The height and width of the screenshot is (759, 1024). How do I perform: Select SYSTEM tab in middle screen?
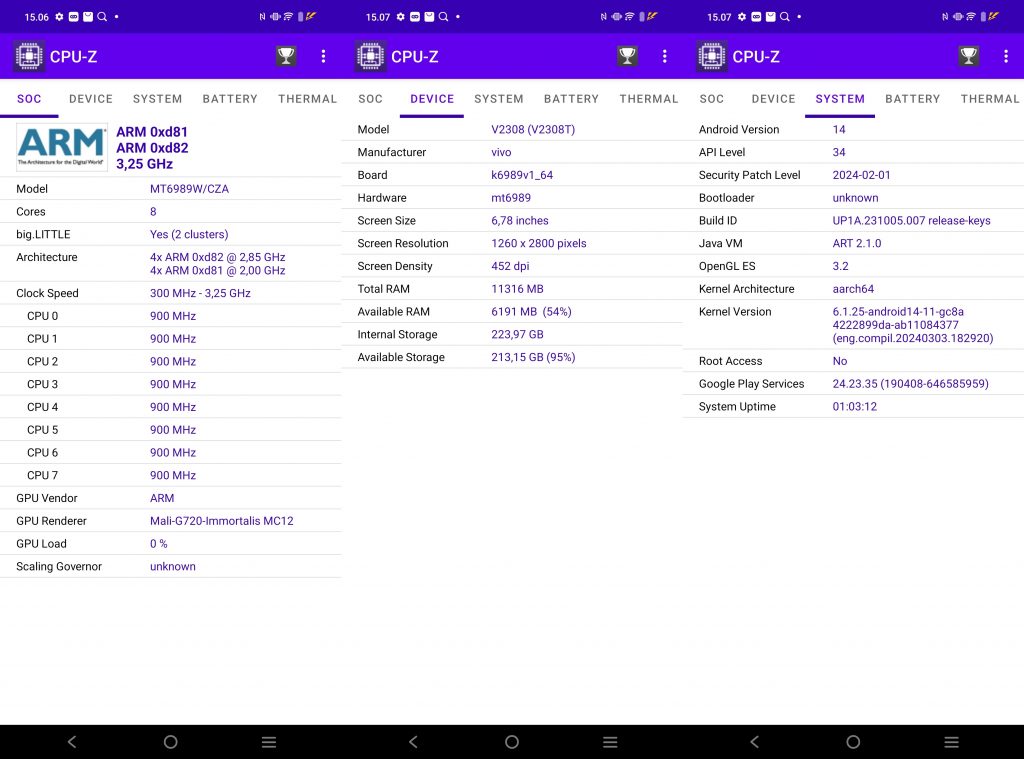pos(499,99)
